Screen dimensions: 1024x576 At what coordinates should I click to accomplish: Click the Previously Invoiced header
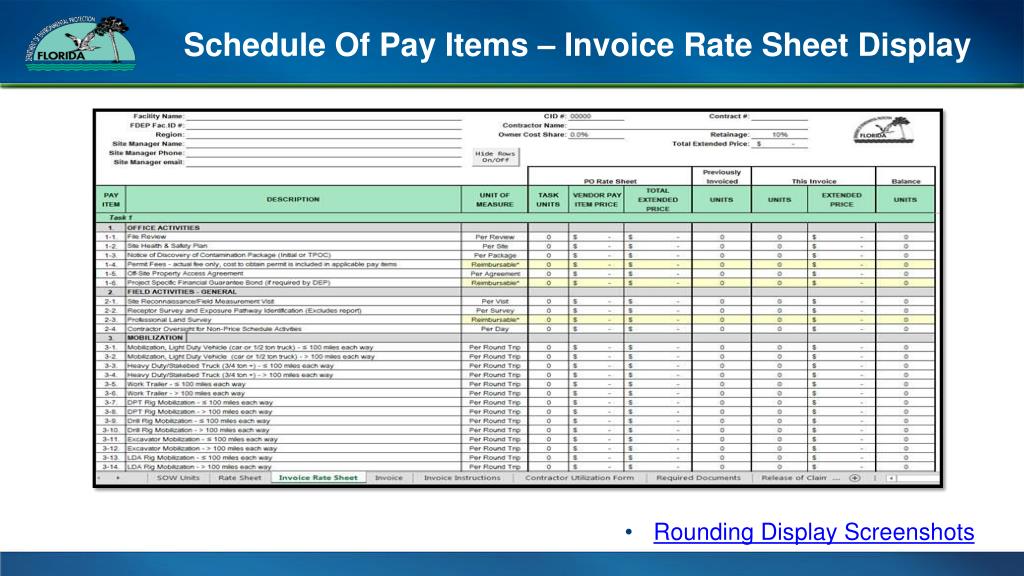tap(722, 176)
